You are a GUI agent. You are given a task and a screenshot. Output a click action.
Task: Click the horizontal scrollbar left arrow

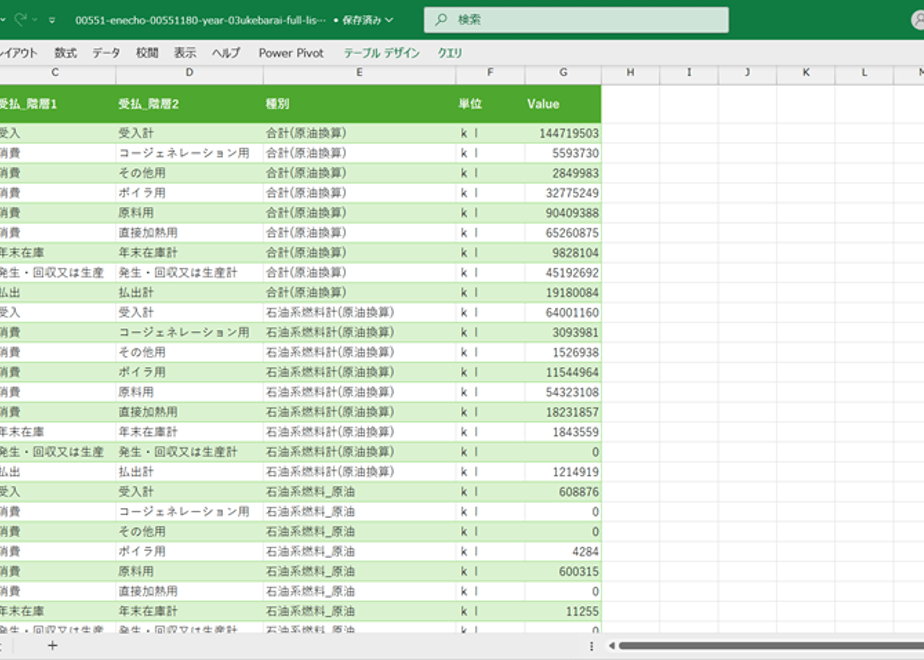612,646
